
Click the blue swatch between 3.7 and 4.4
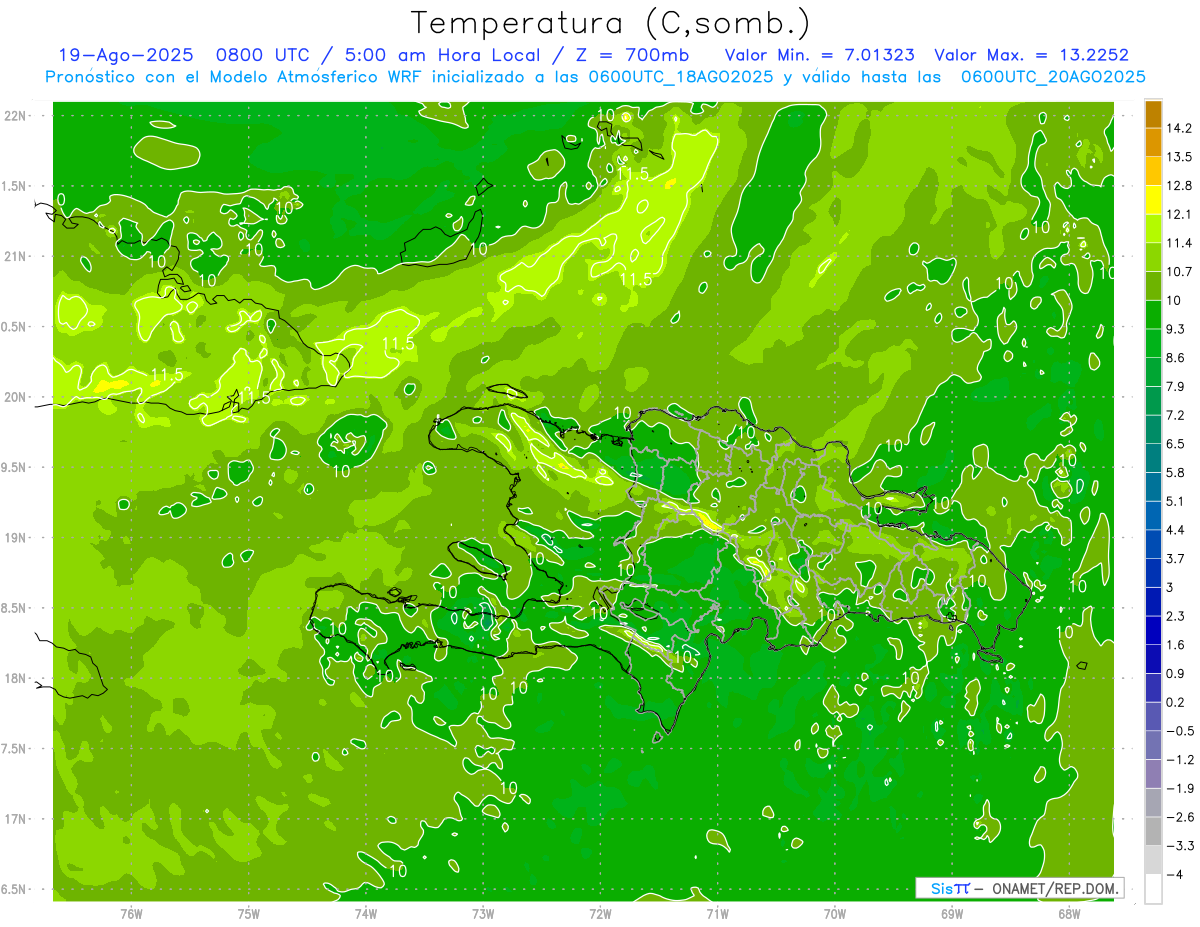click(x=1153, y=544)
